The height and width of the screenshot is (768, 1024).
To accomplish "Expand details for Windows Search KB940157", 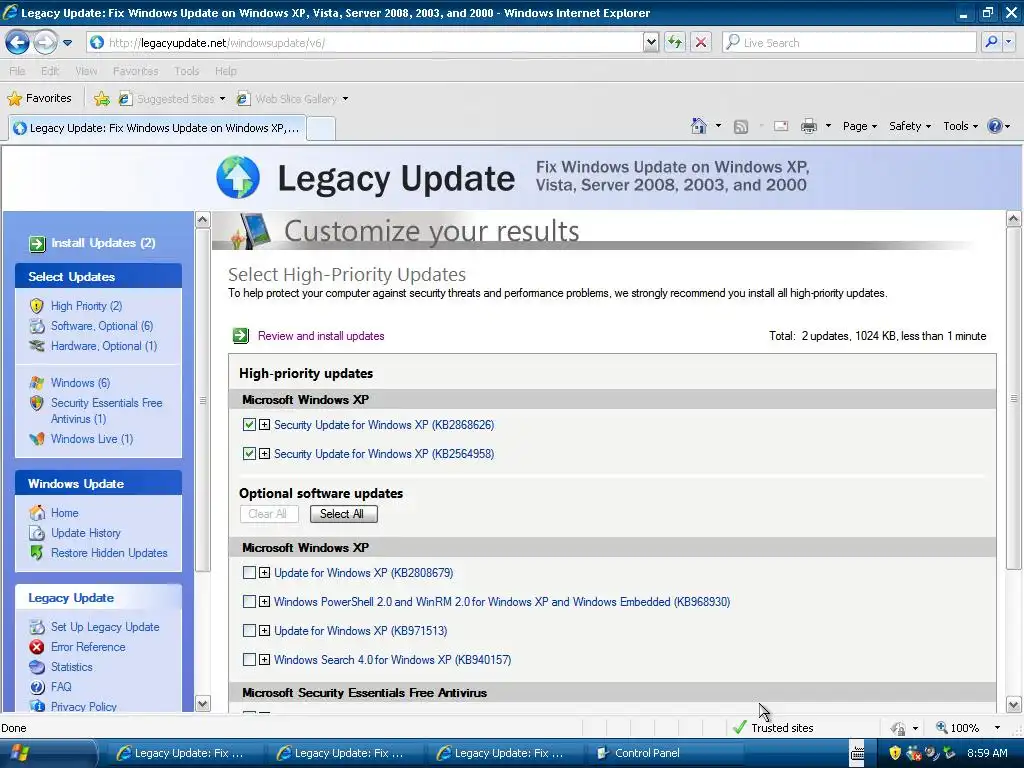I will pos(264,660).
